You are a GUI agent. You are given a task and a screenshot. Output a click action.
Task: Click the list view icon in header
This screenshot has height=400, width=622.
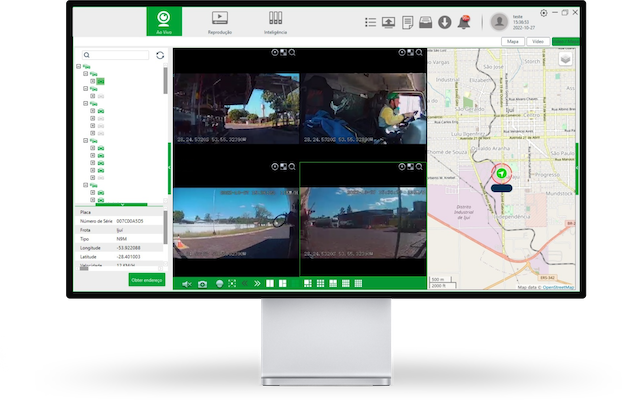[371, 22]
